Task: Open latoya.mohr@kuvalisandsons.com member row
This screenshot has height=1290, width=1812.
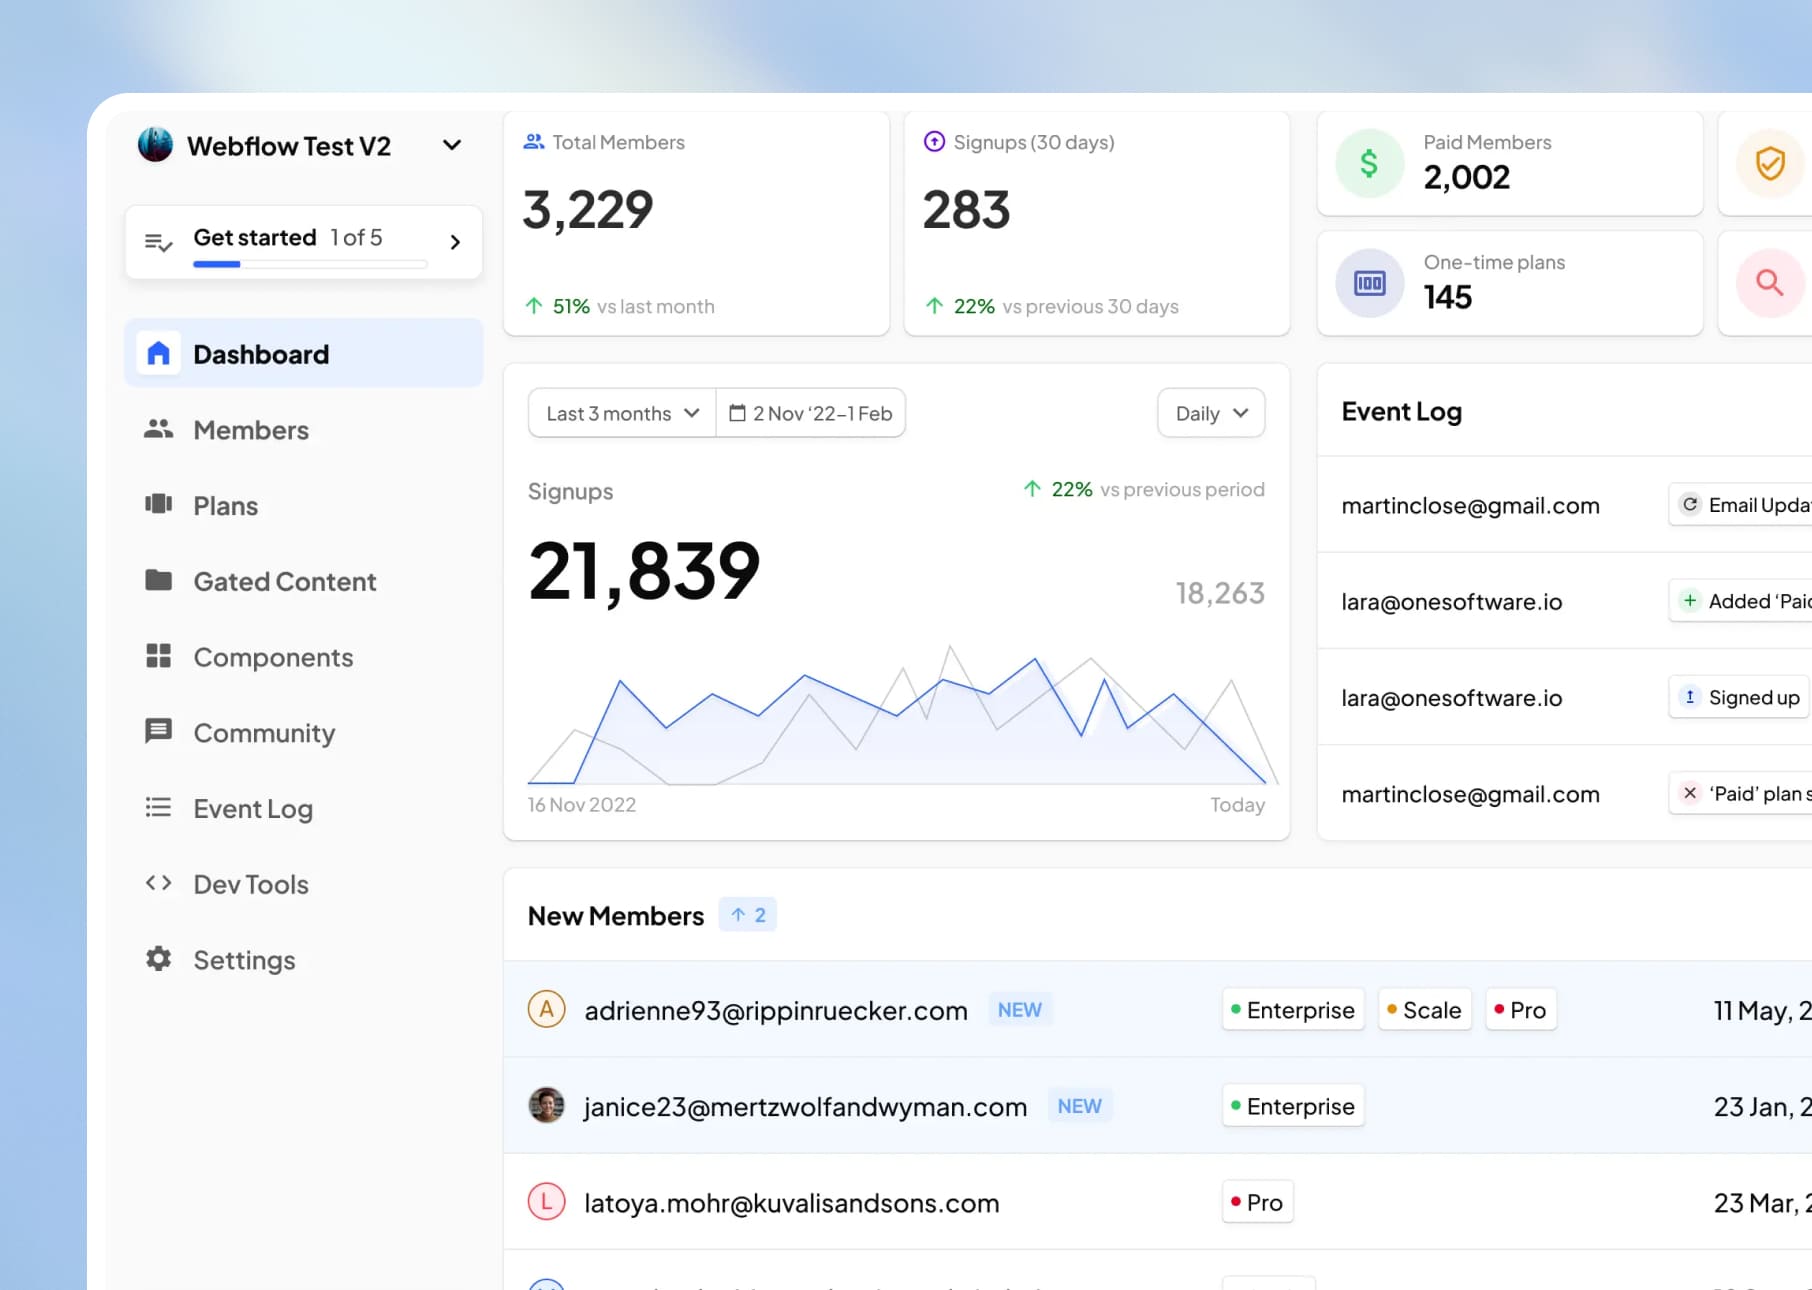Action: pos(1158,1202)
